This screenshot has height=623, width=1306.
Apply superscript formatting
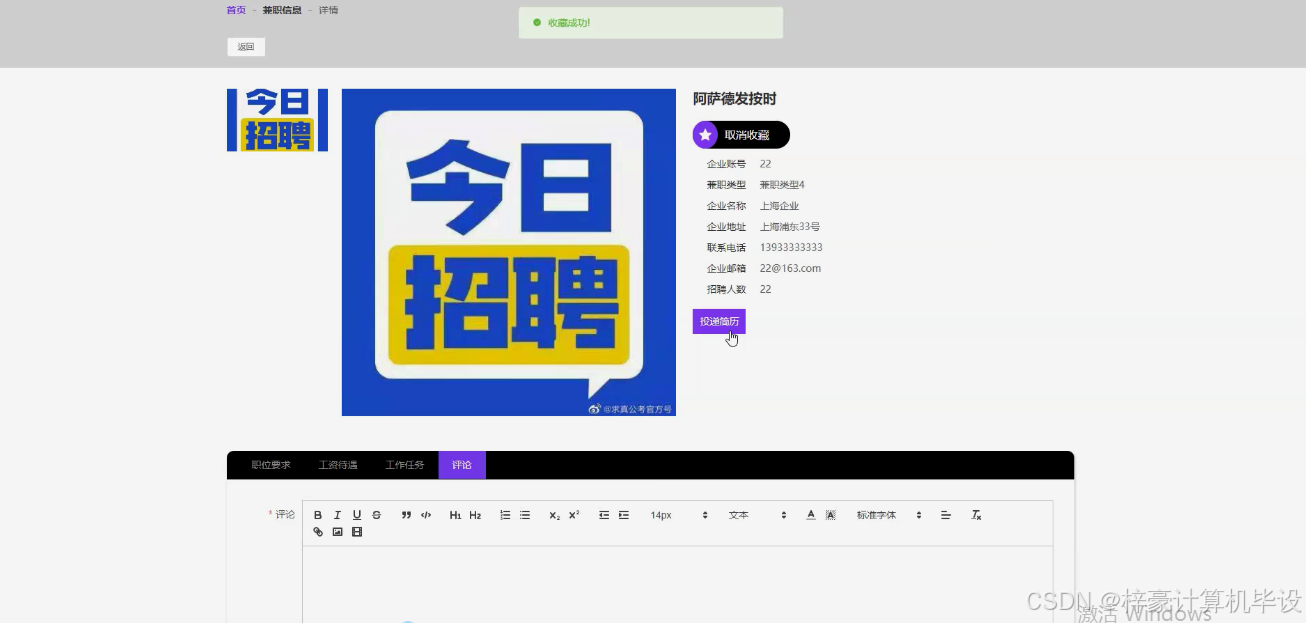[x=574, y=515]
